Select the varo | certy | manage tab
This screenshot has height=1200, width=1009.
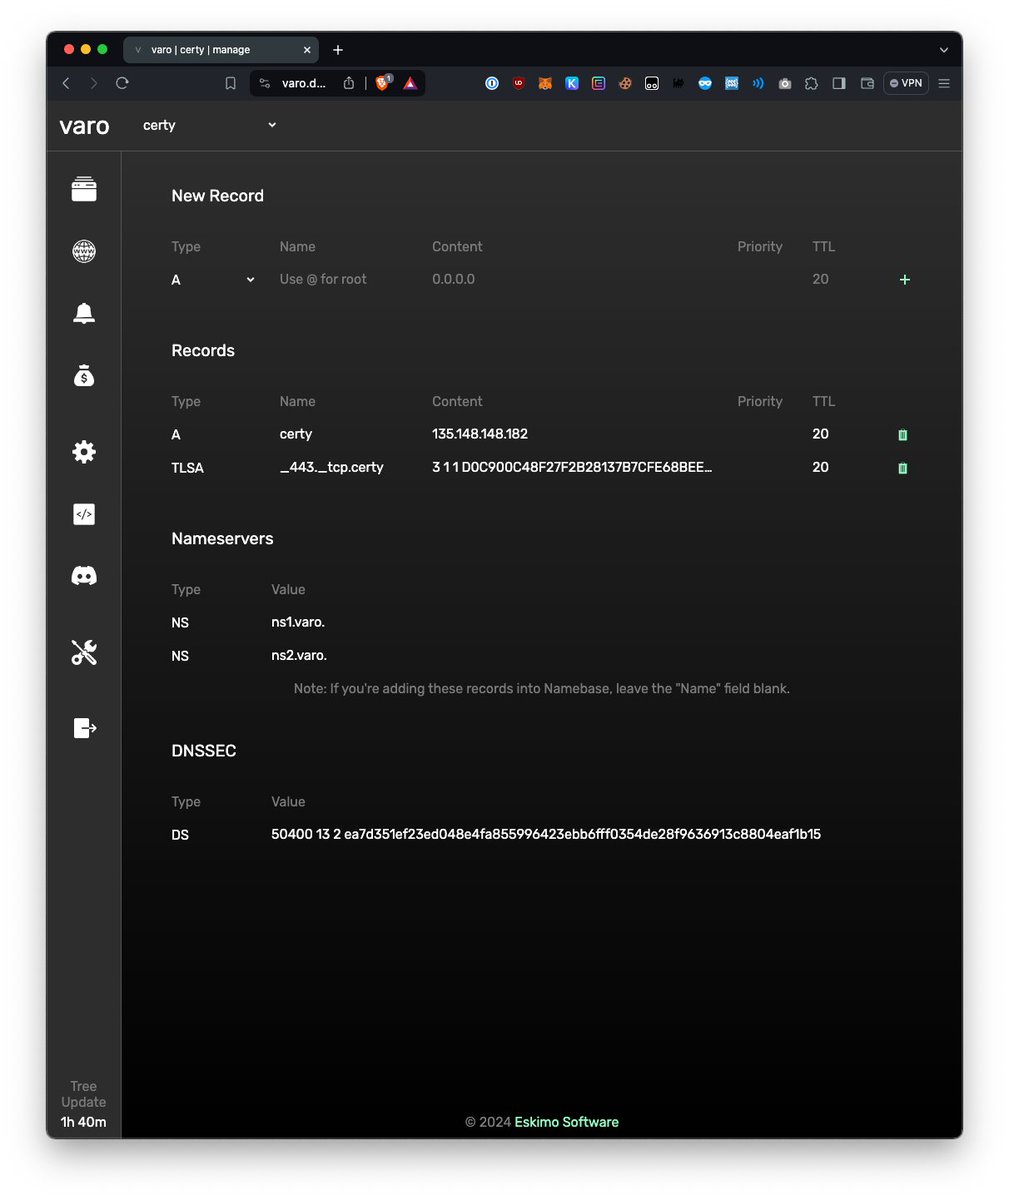(x=220, y=50)
